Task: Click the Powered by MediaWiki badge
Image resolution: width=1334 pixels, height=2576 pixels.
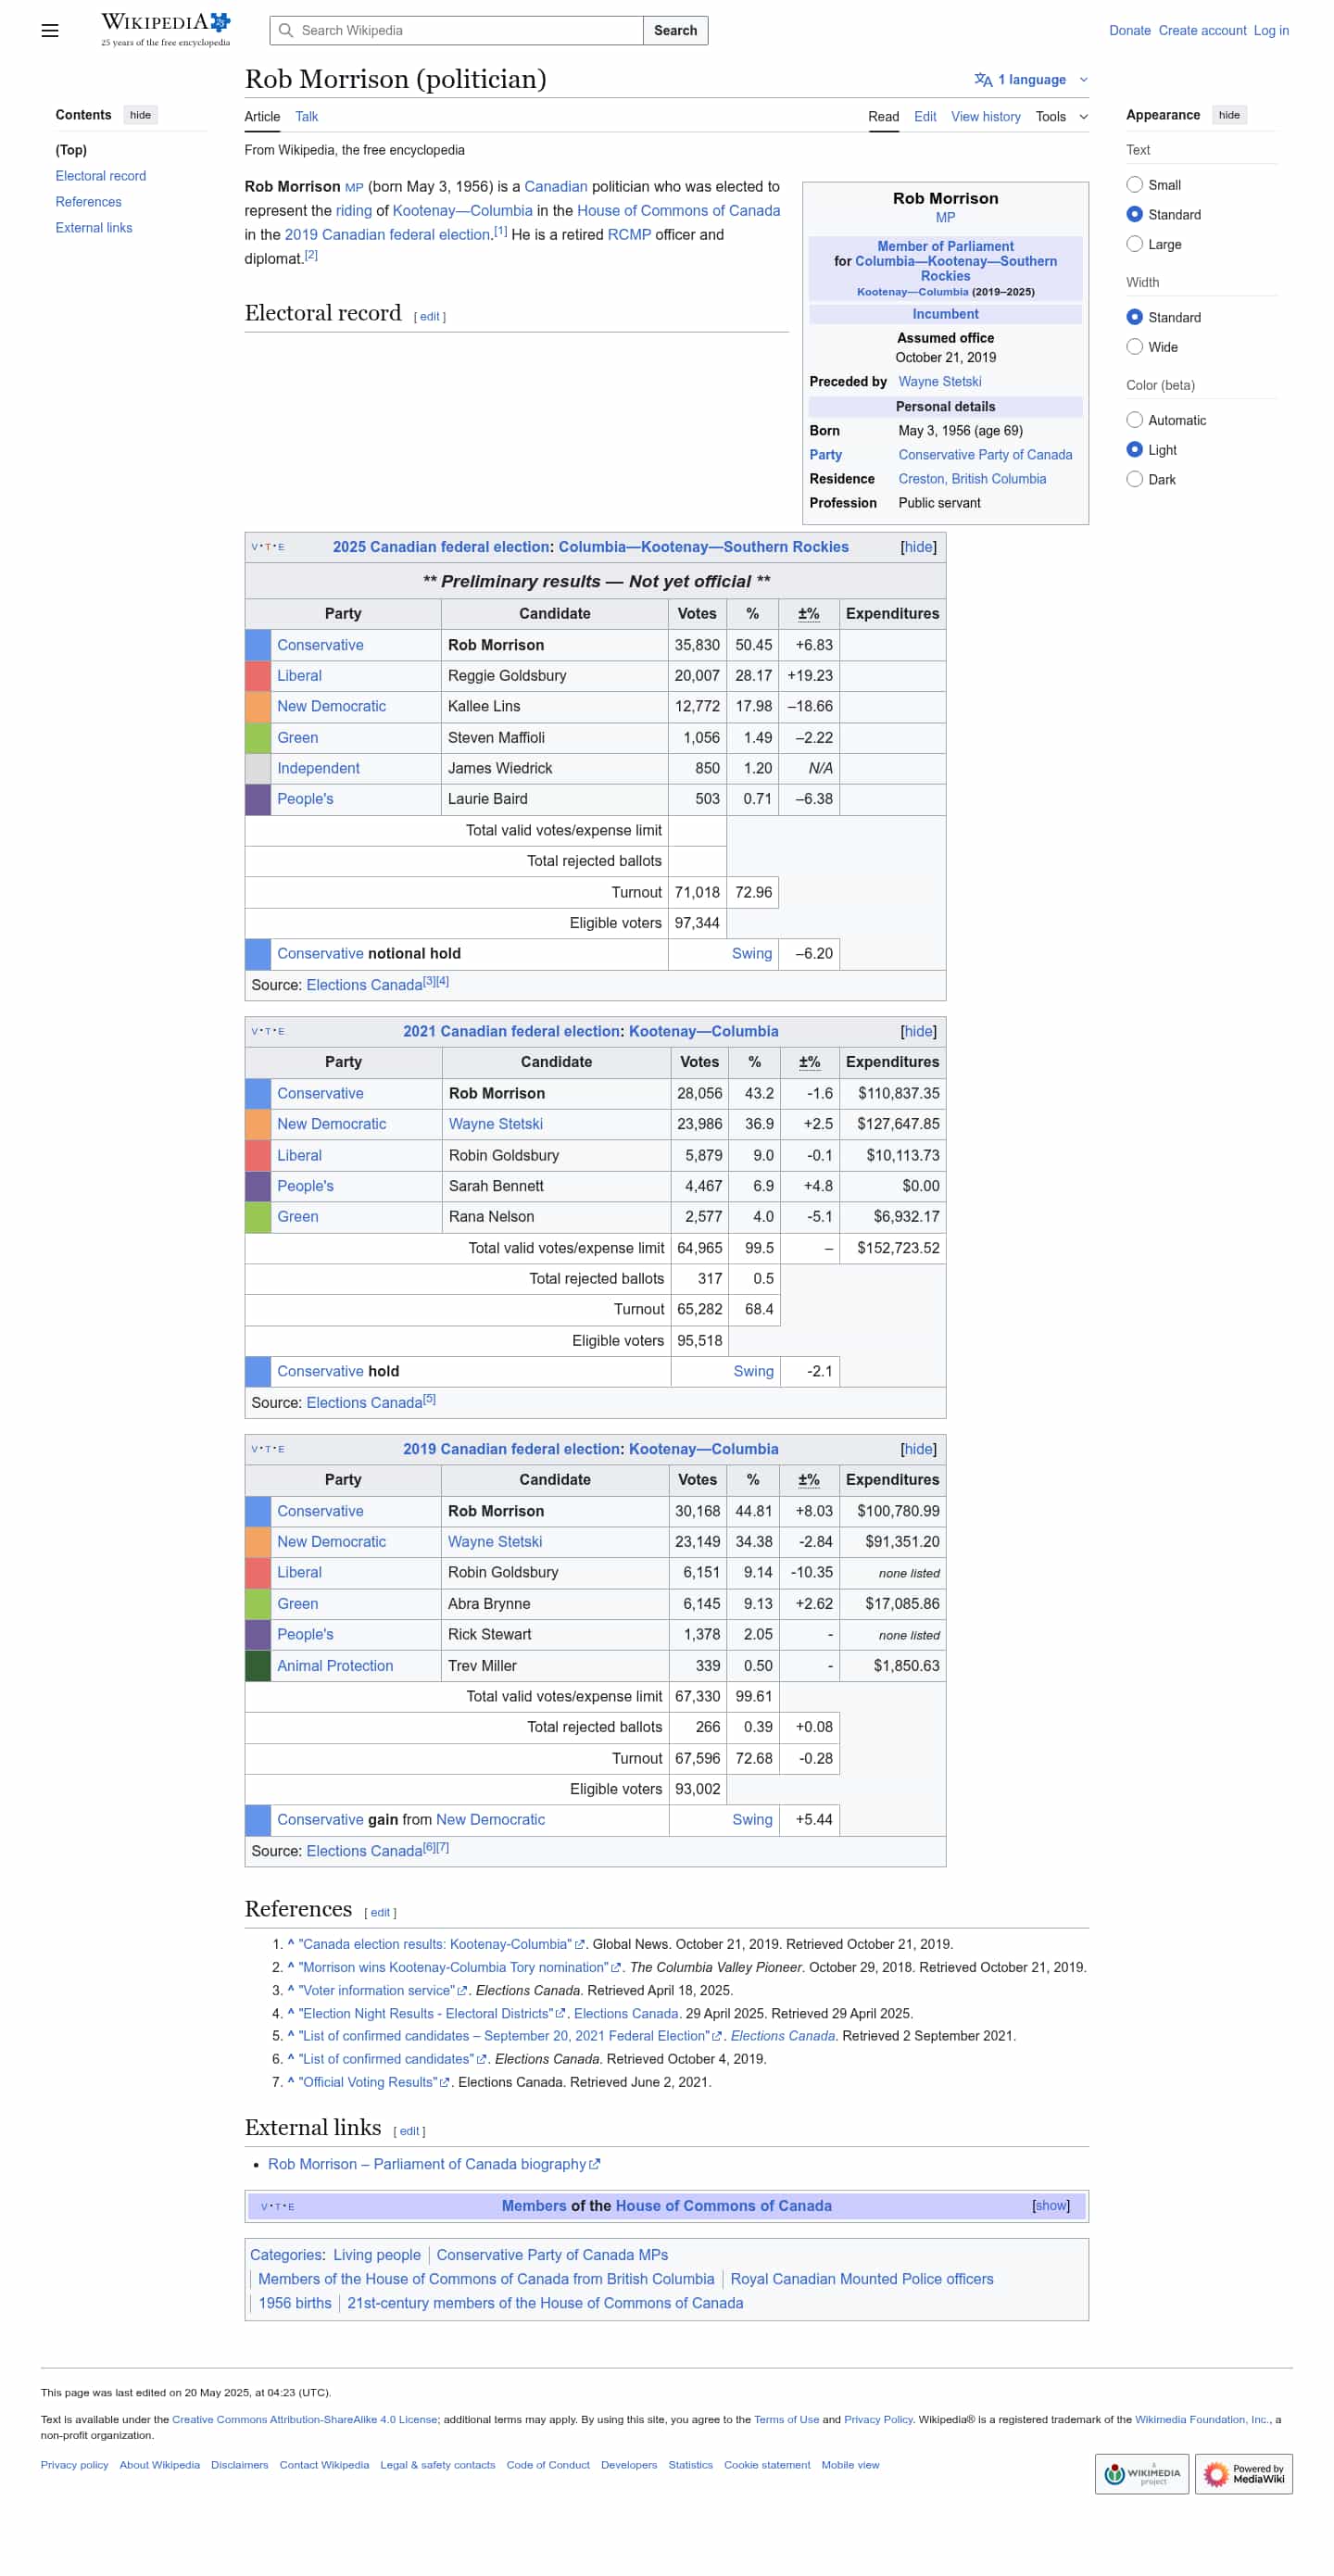Action: coord(1243,2473)
